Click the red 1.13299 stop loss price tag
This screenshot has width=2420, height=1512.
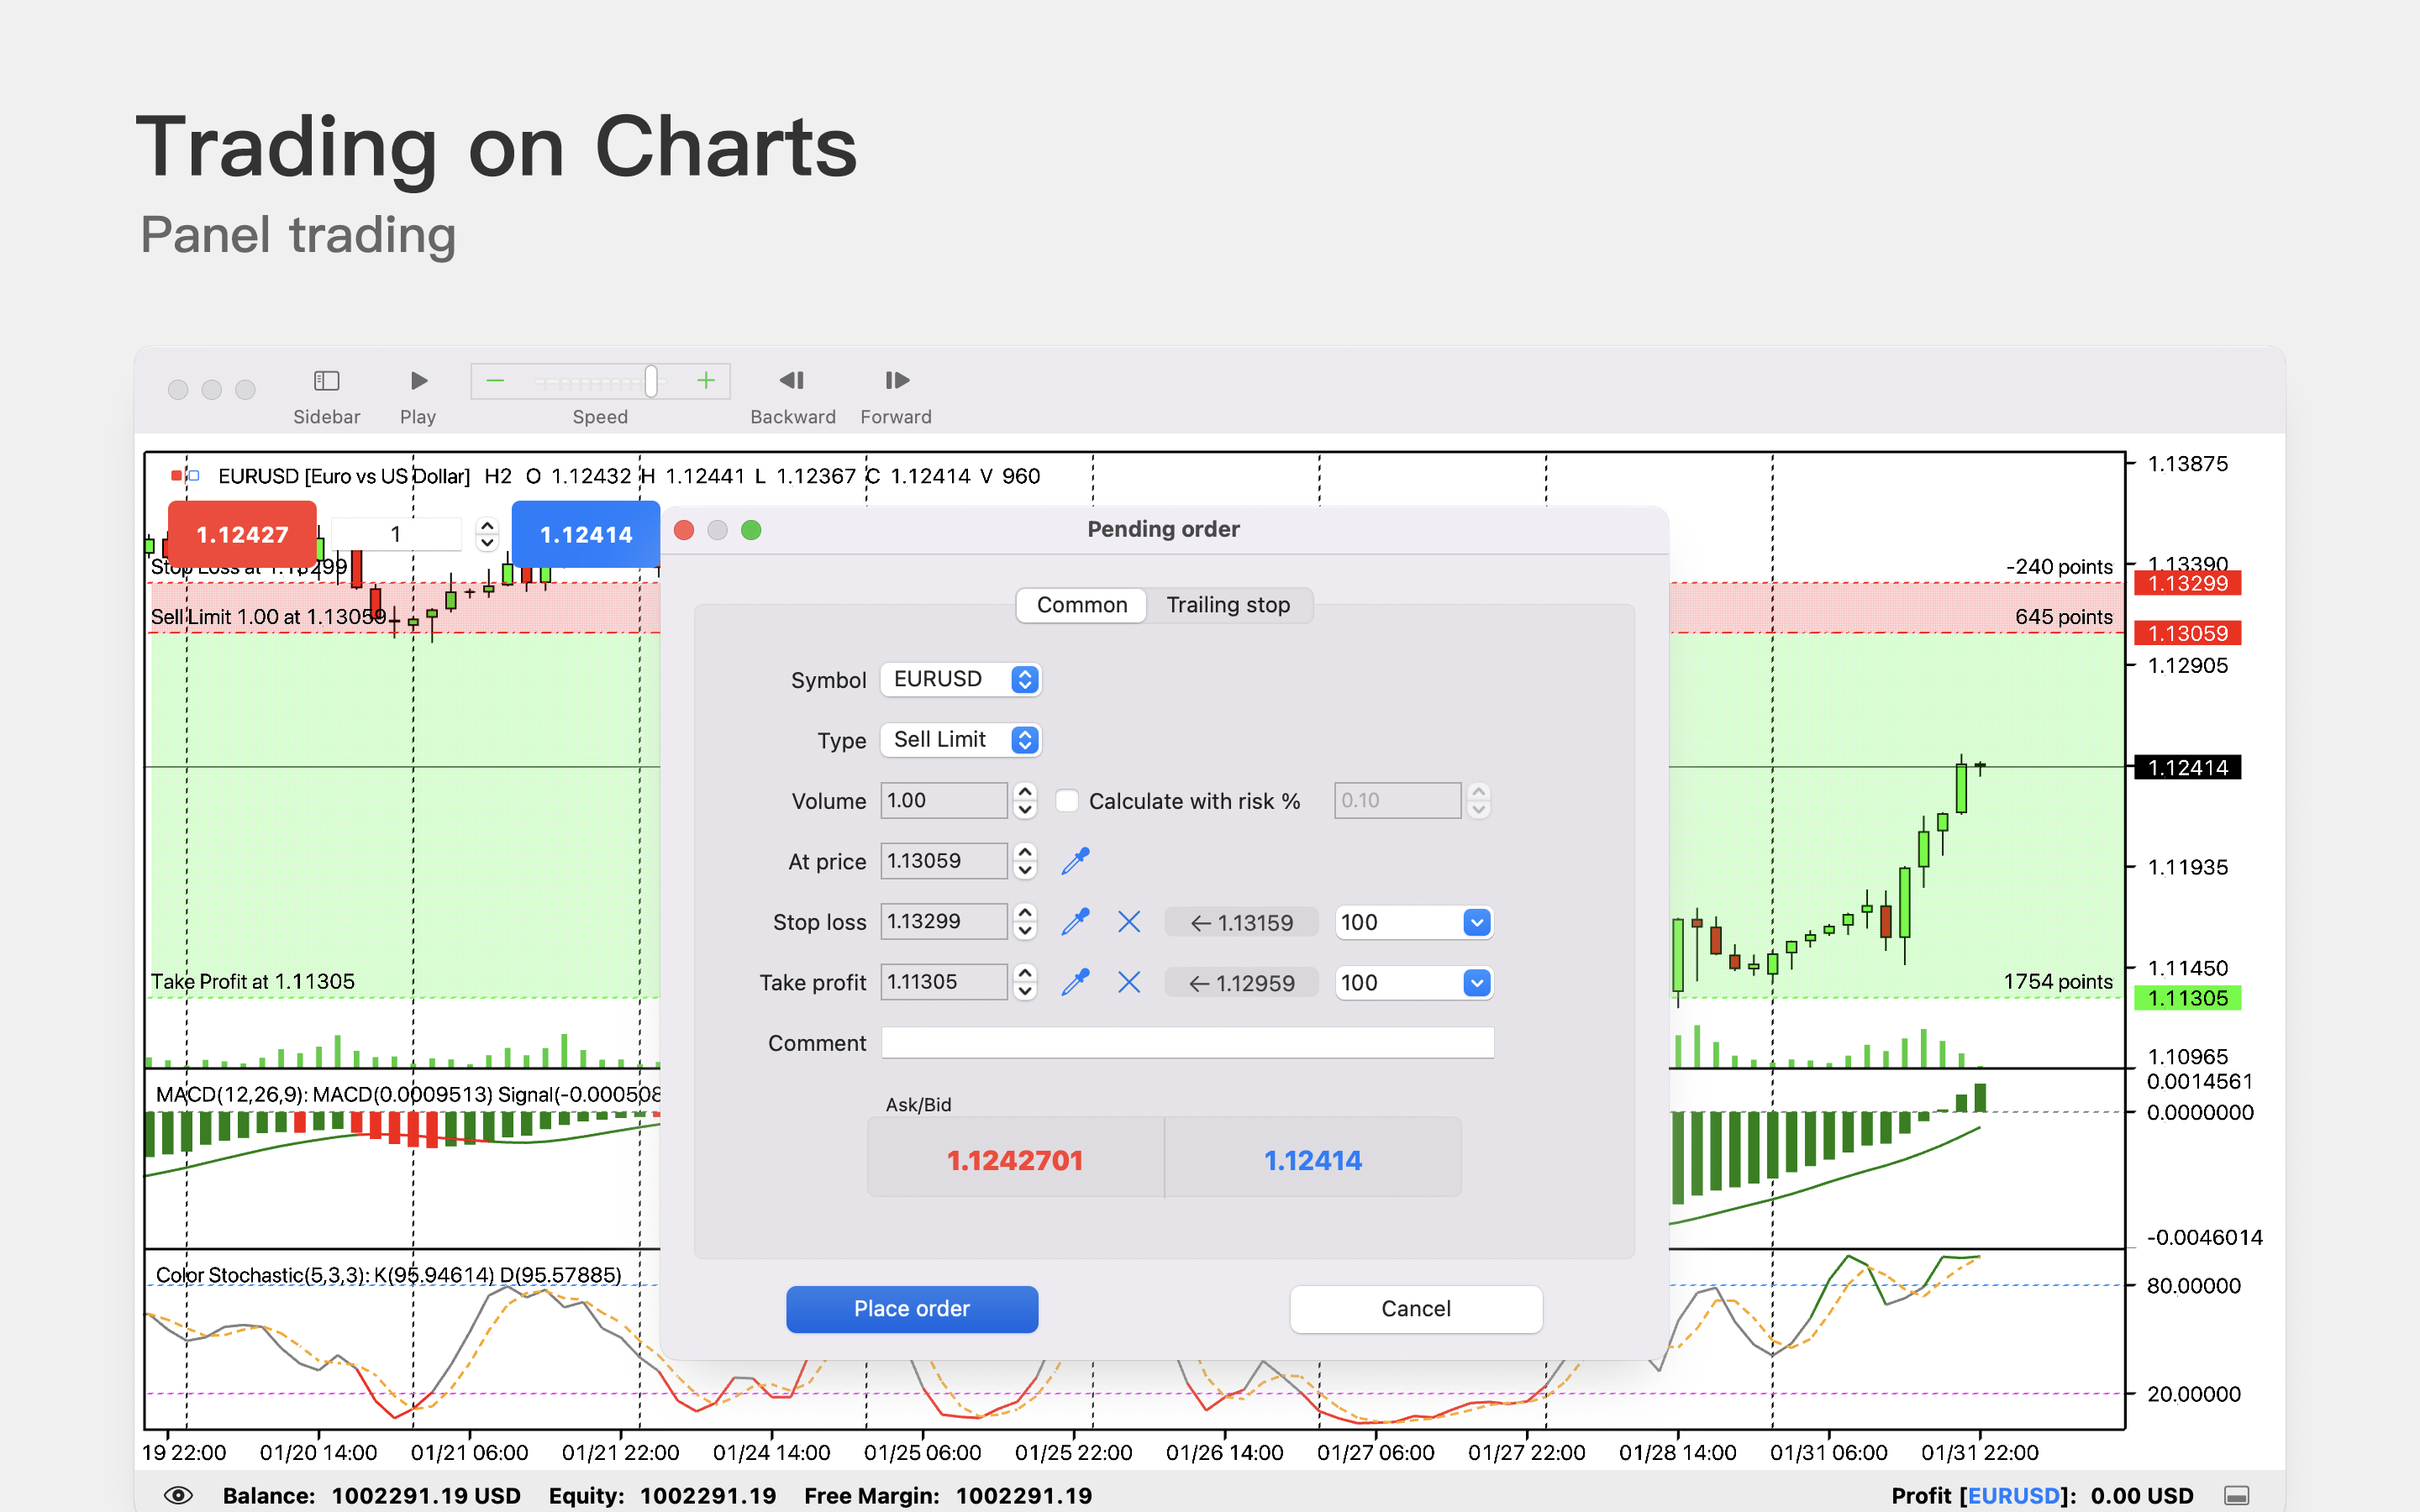click(x=2187, y=583)
